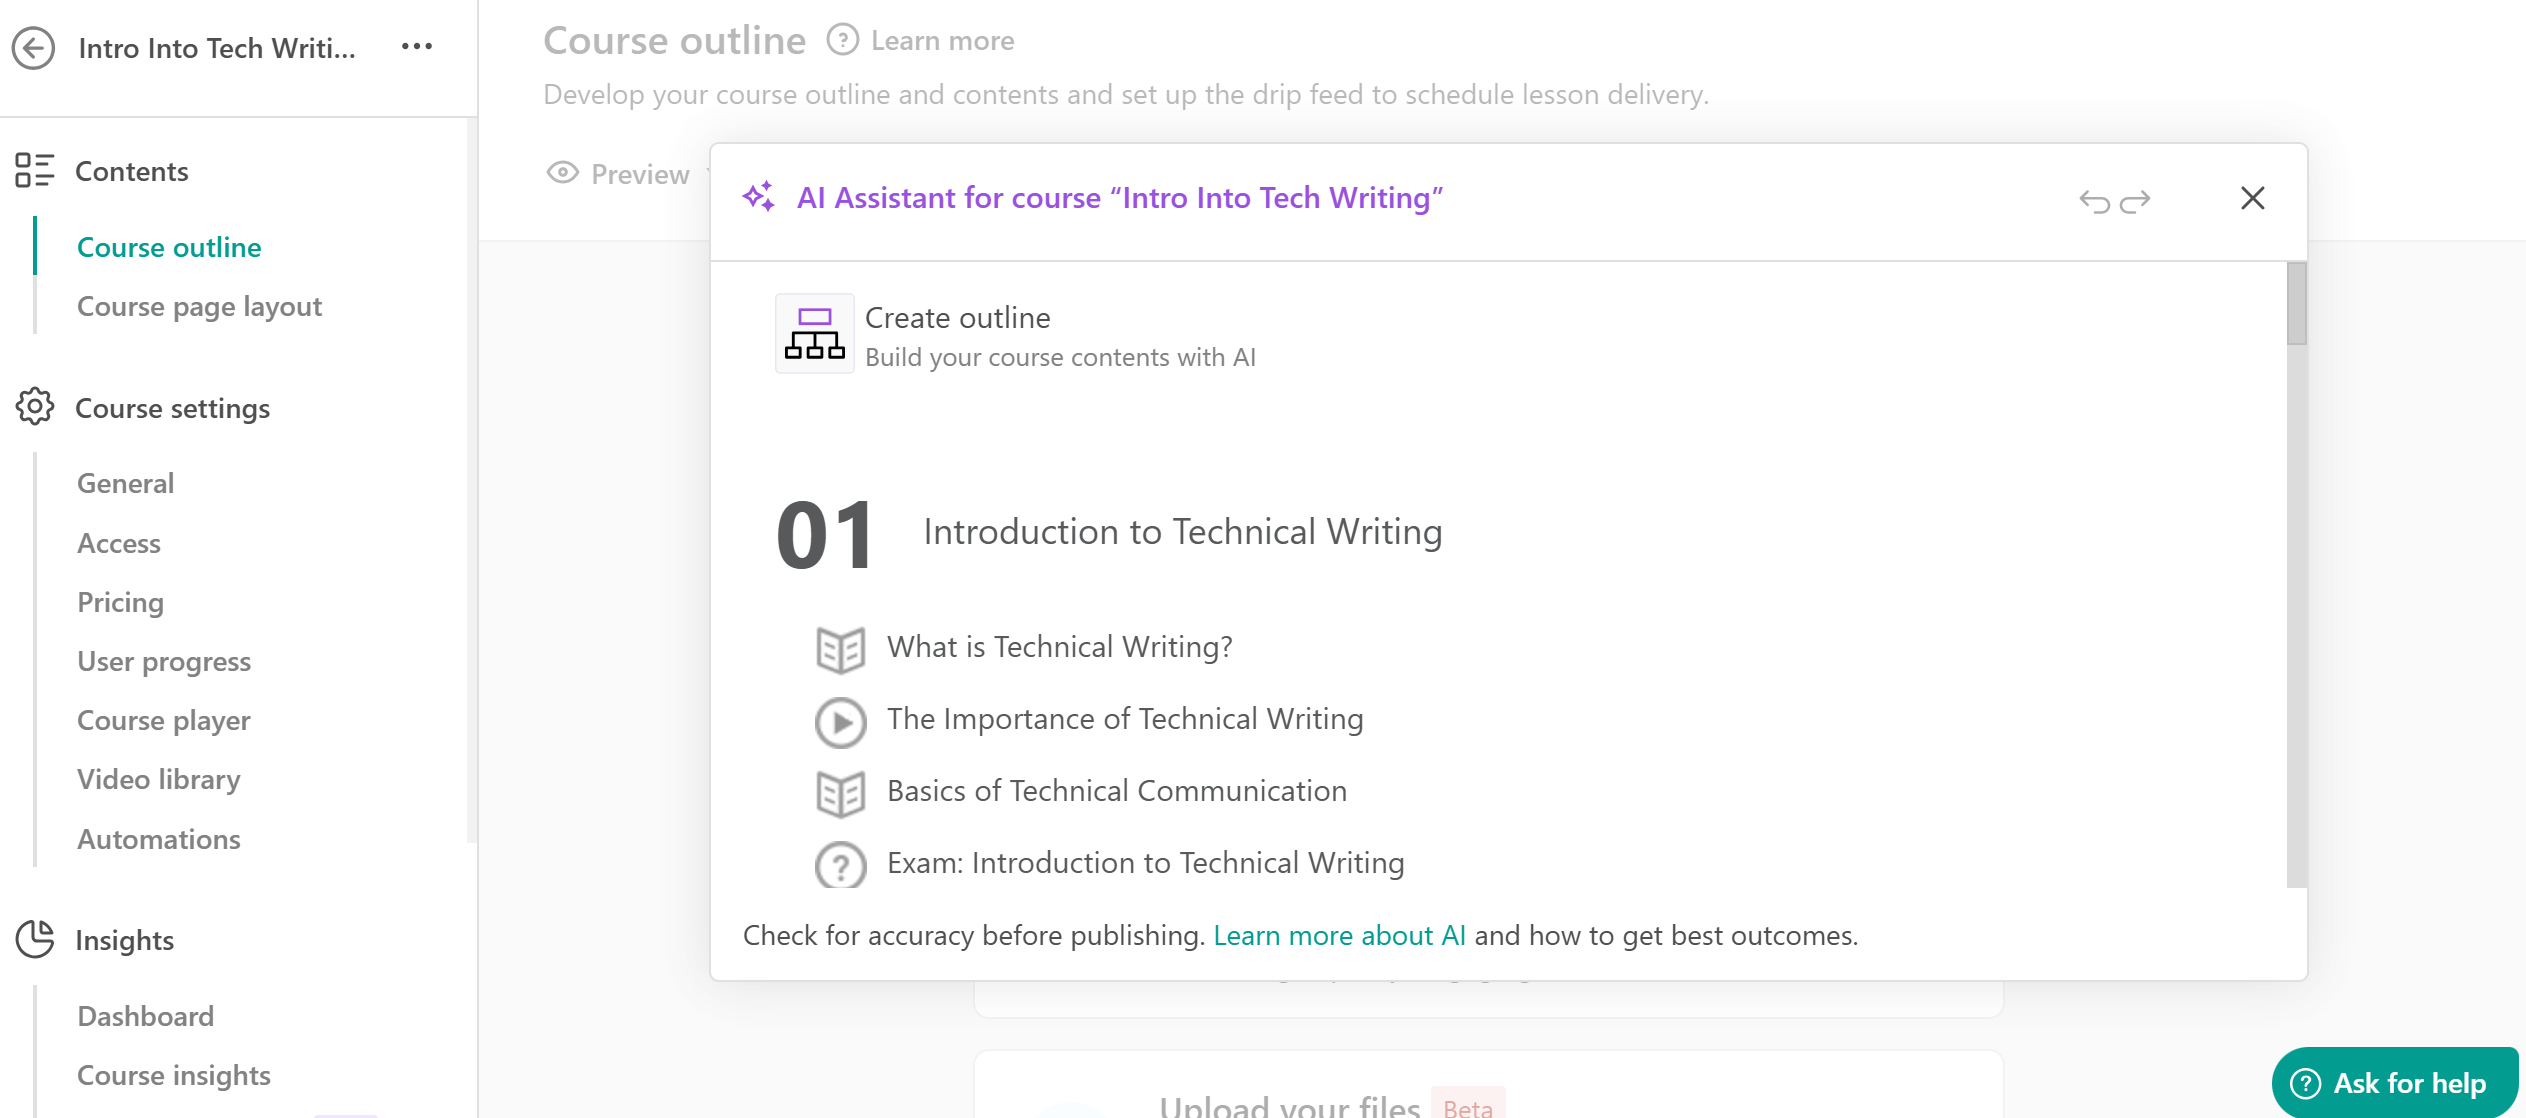Click the 'Basics of Technical Communication' book icon
This screenshot has height=1118, width=2526.
tap(841, 791)
